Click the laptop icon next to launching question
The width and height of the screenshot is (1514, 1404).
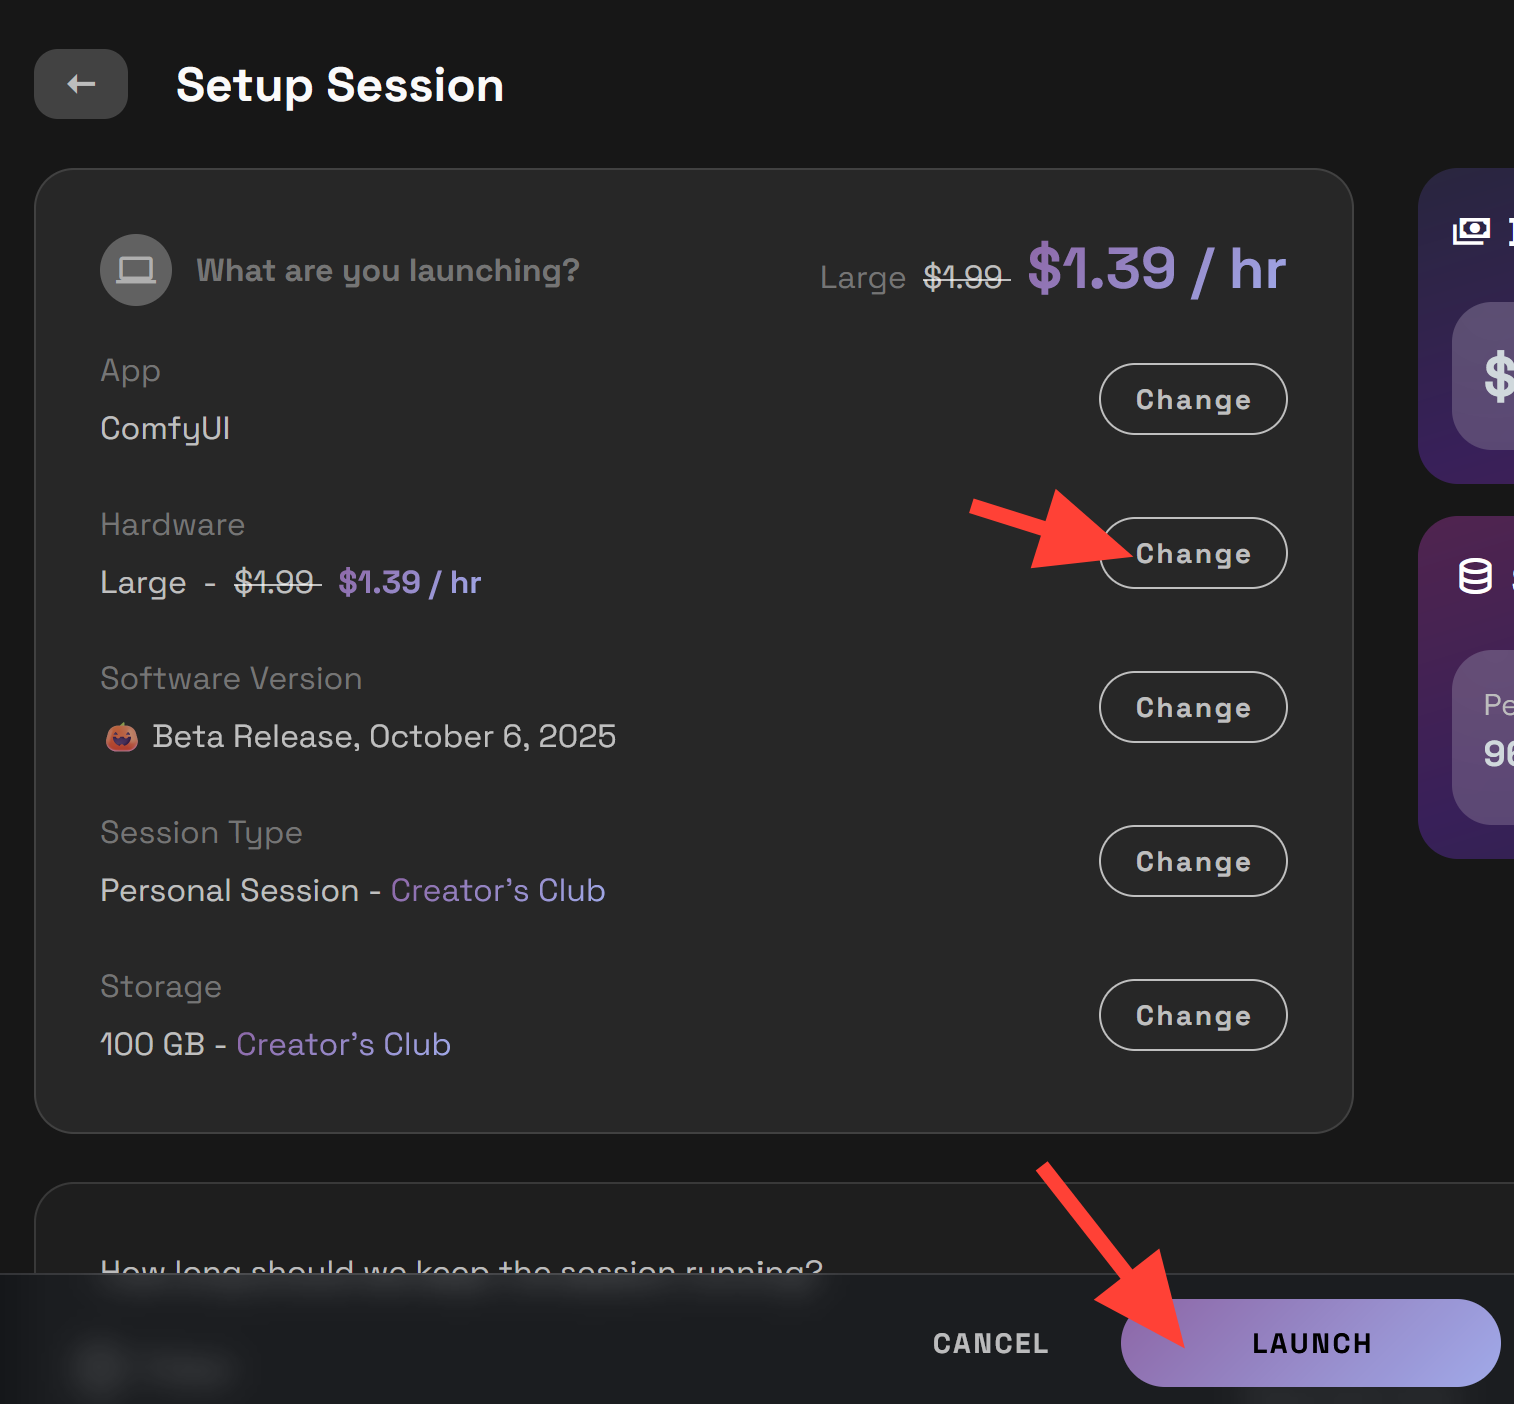coord(136,269)
